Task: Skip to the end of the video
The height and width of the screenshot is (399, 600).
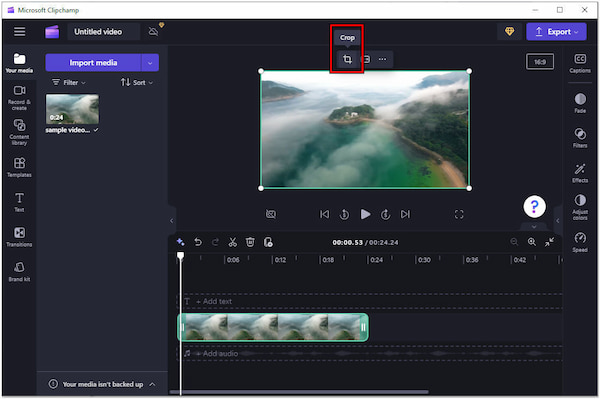Action: click(x=405, y=214)
